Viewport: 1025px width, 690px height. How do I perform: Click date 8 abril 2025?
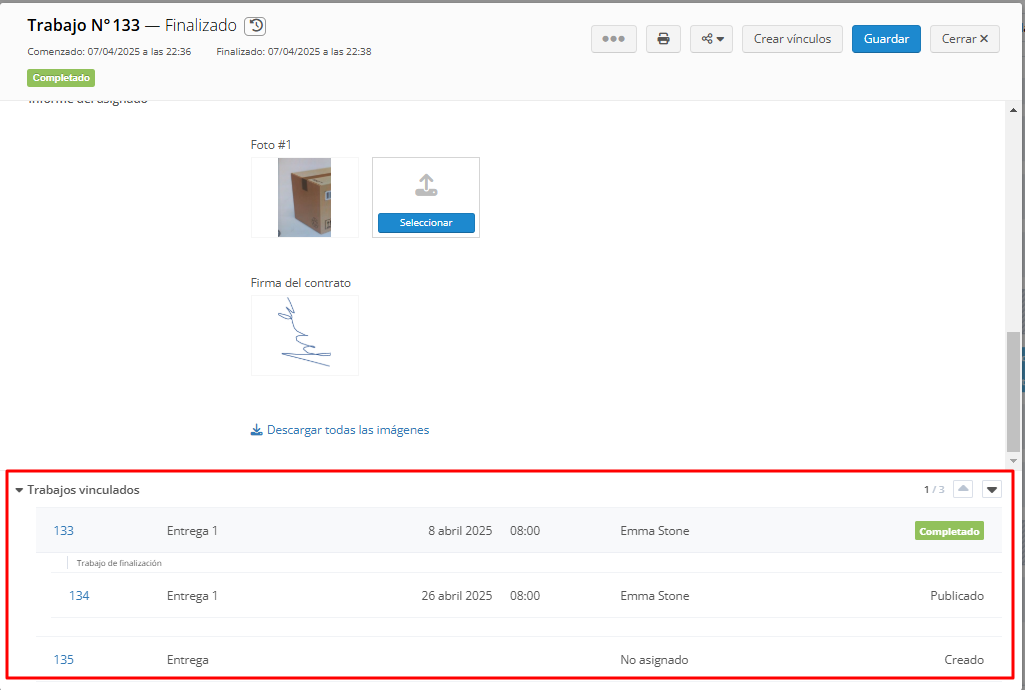click(460, 531)
